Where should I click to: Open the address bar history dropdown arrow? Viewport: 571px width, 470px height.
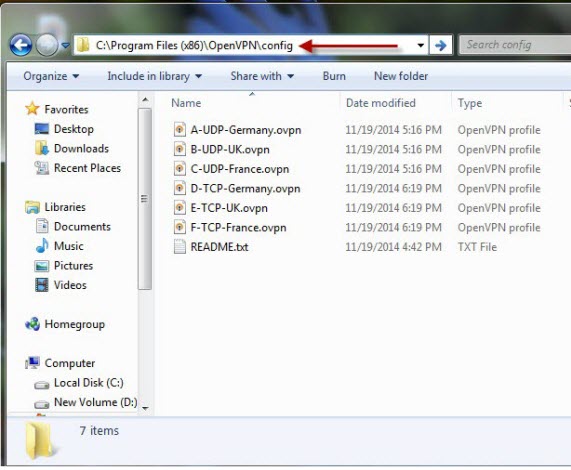[x=421, y=46]
